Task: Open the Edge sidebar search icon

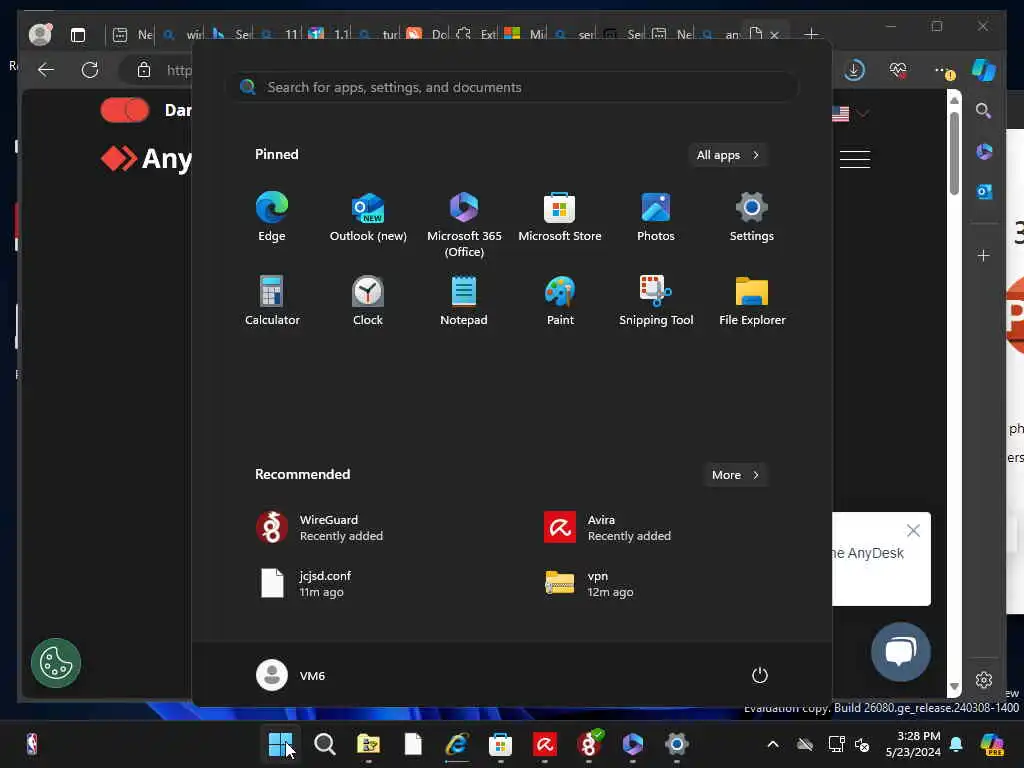Action: [x=984, y=110]
